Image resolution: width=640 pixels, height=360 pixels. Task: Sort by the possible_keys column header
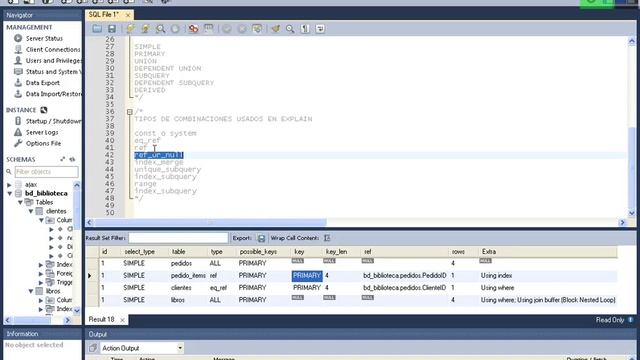pos(258,252)
